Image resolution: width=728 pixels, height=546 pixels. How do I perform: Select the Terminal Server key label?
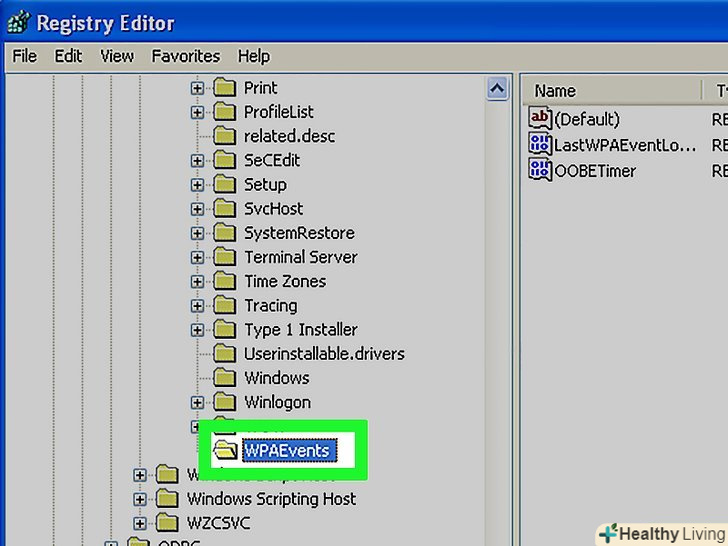pos(301,257)
